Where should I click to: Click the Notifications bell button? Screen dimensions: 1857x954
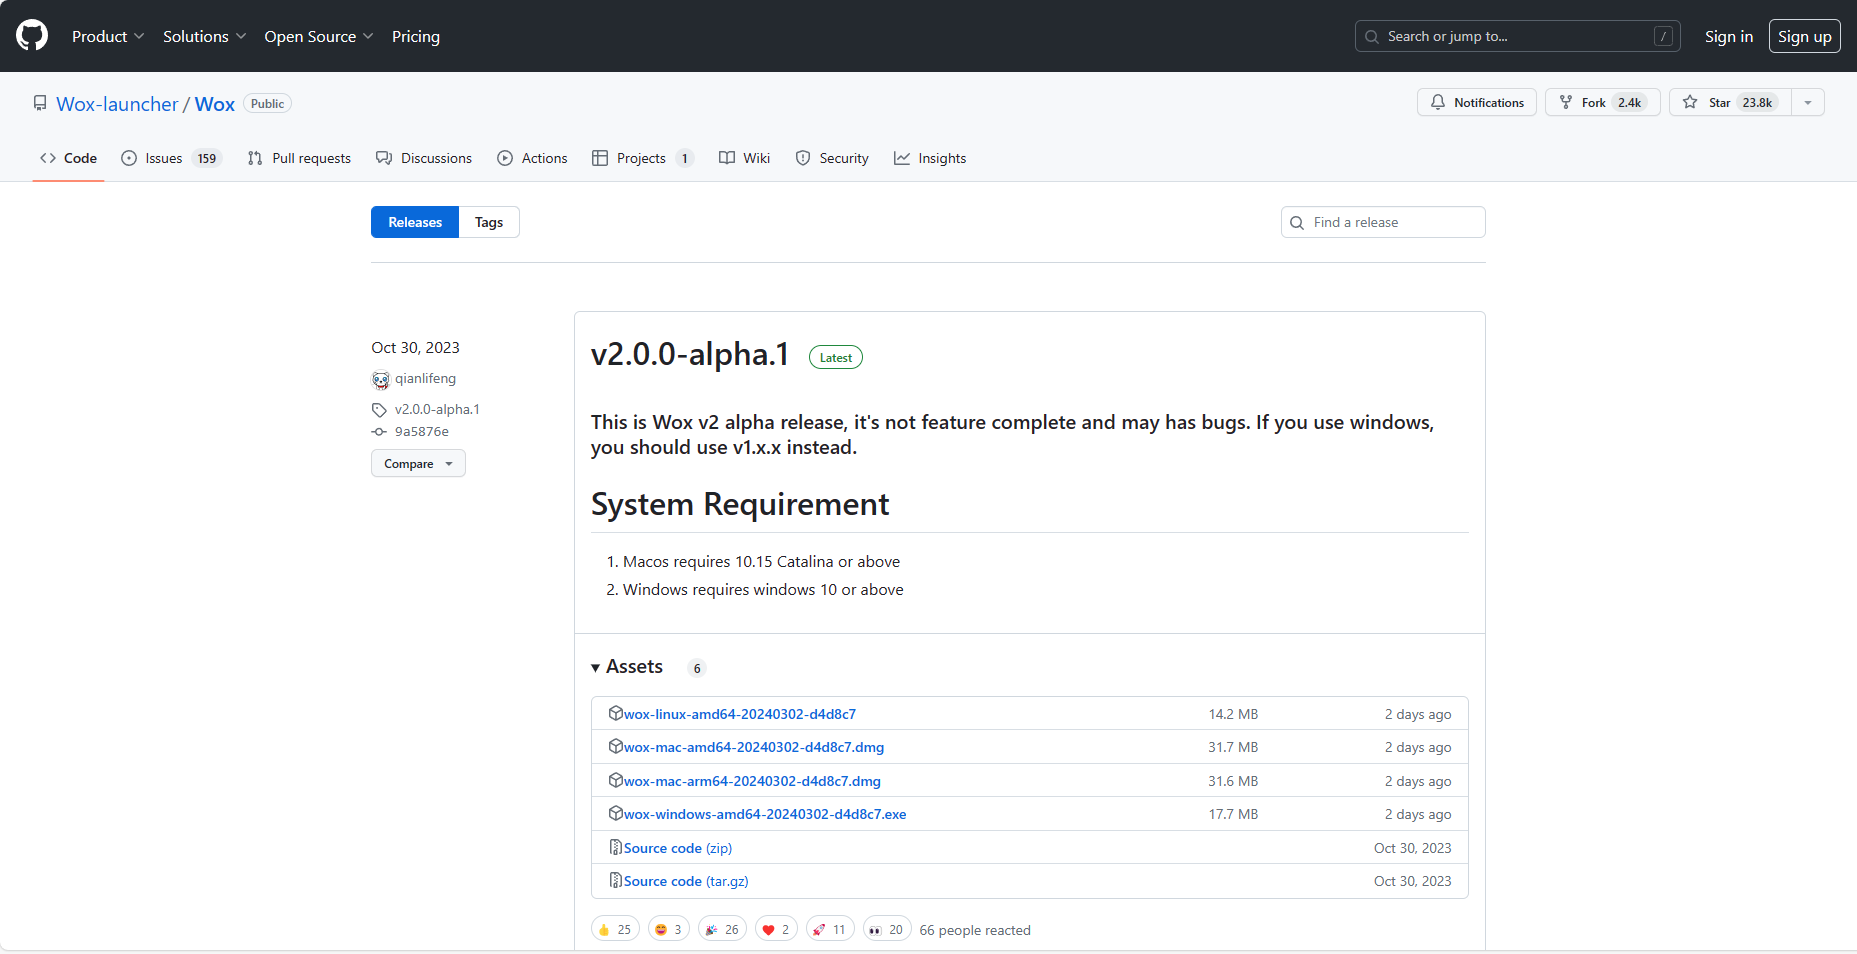click(1477, 102)
